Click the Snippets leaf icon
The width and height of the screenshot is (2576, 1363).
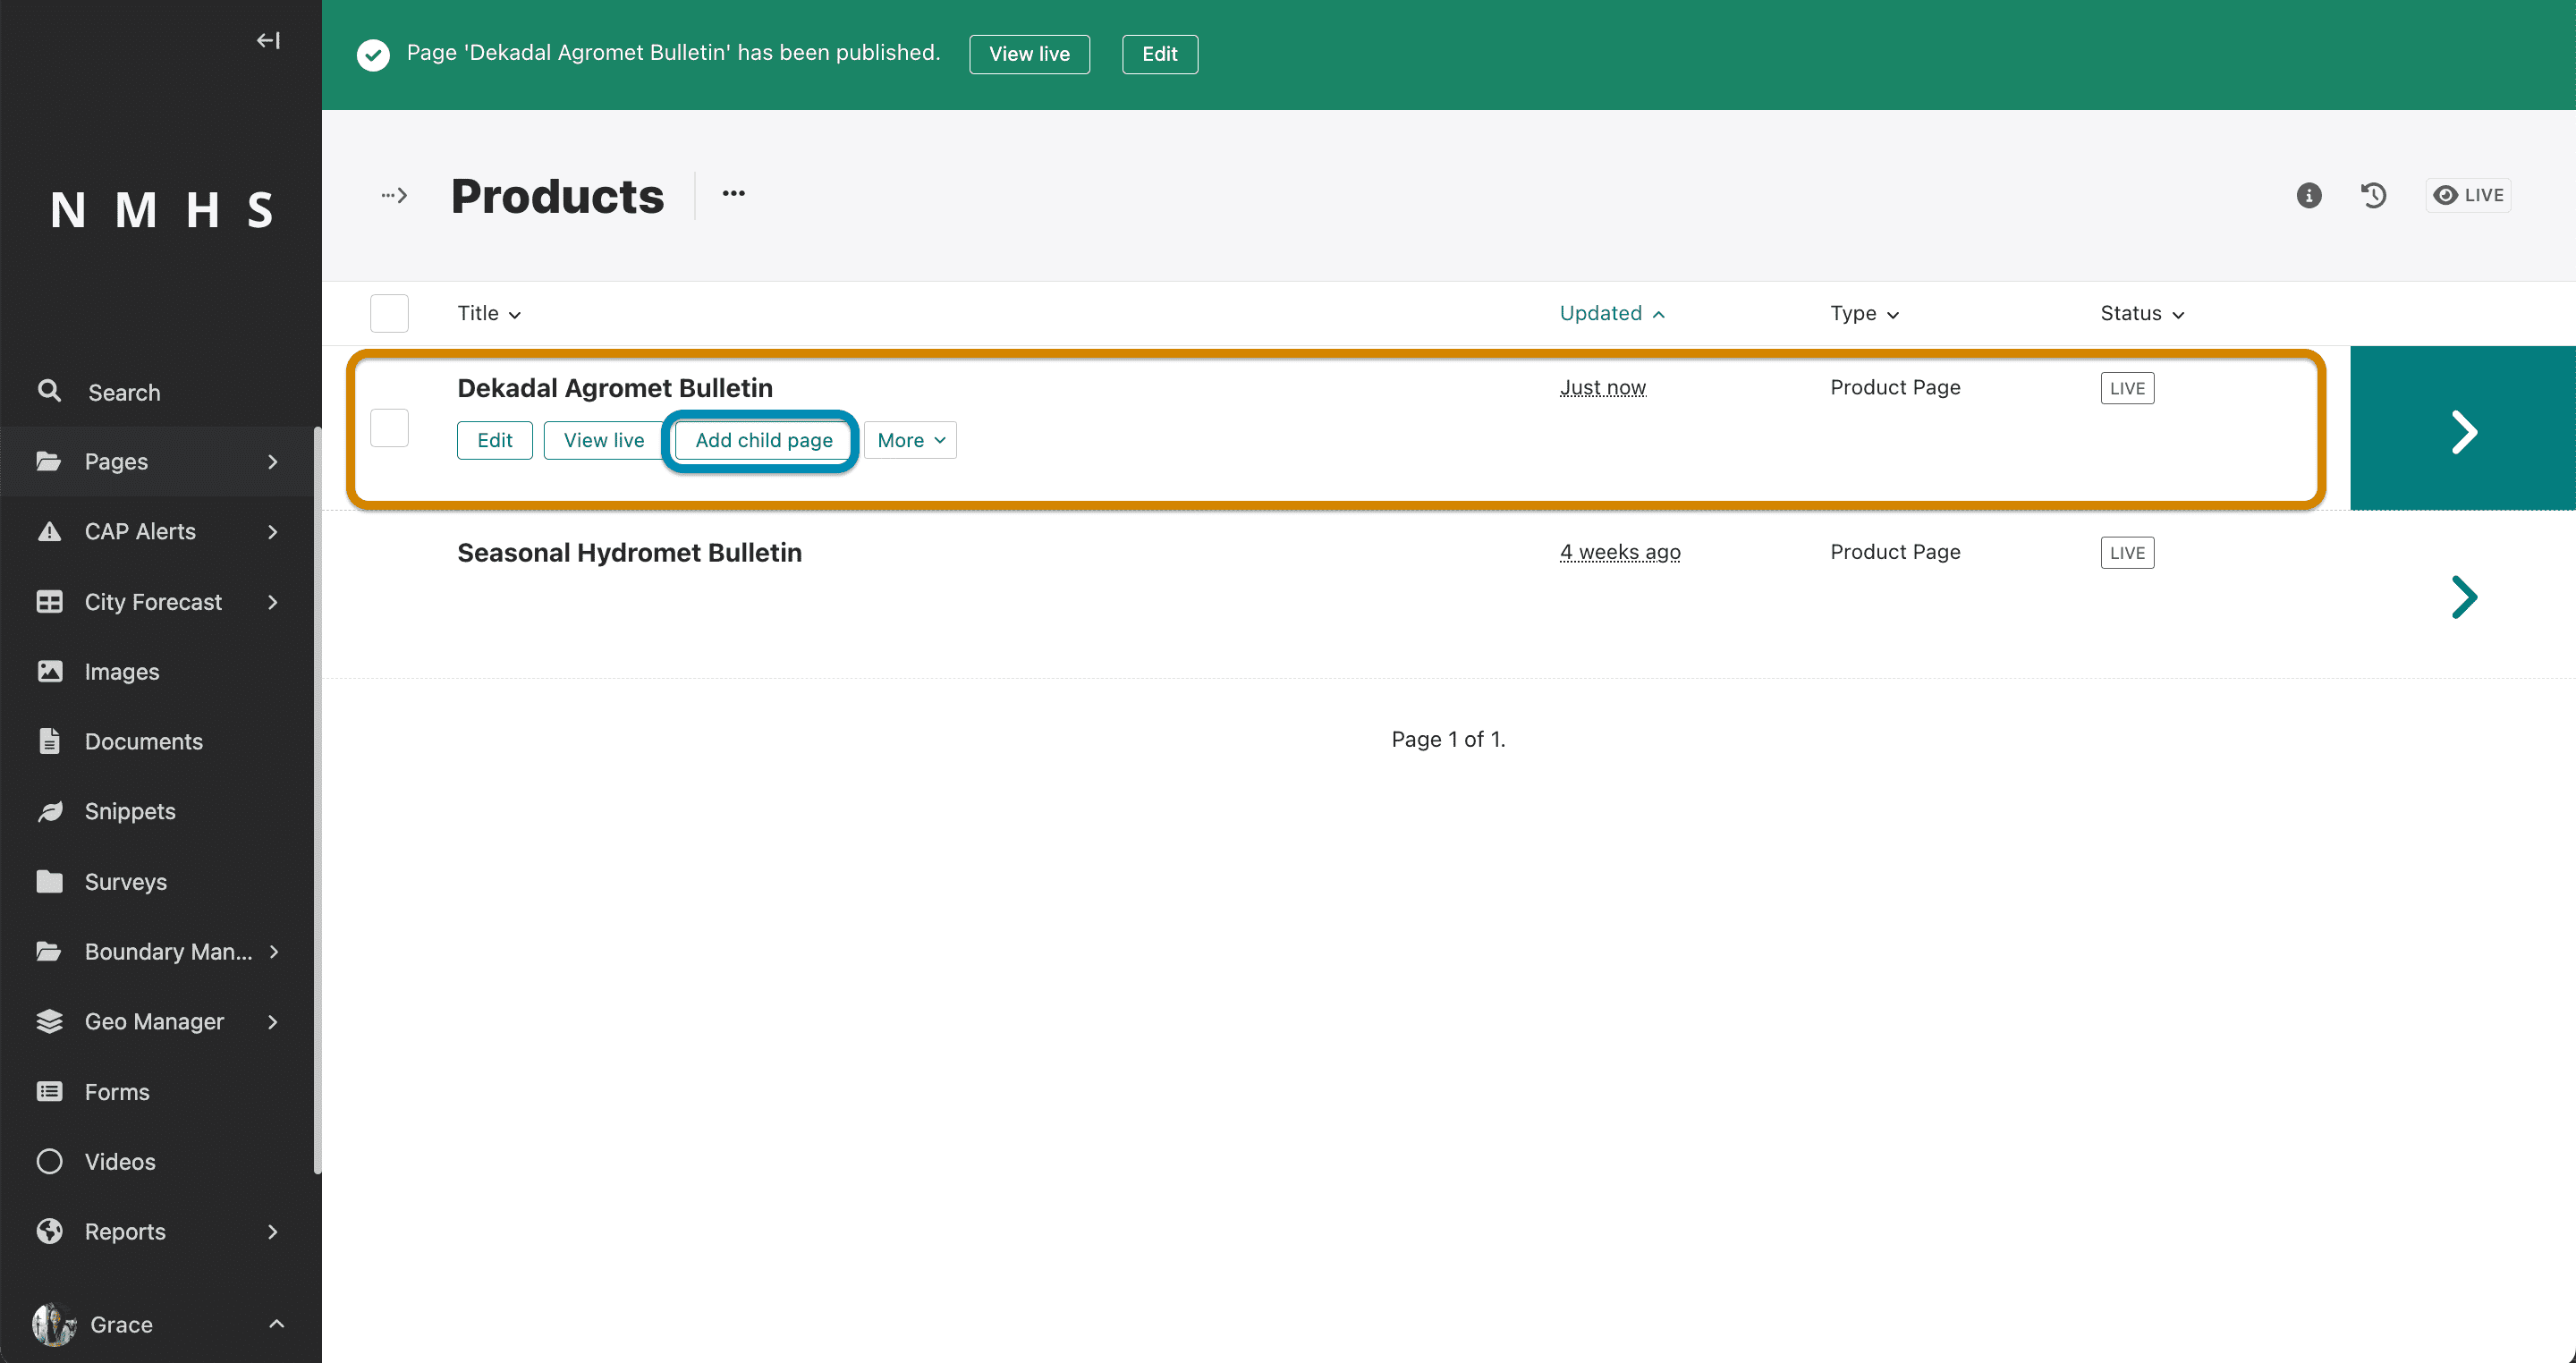pos(49,811)
